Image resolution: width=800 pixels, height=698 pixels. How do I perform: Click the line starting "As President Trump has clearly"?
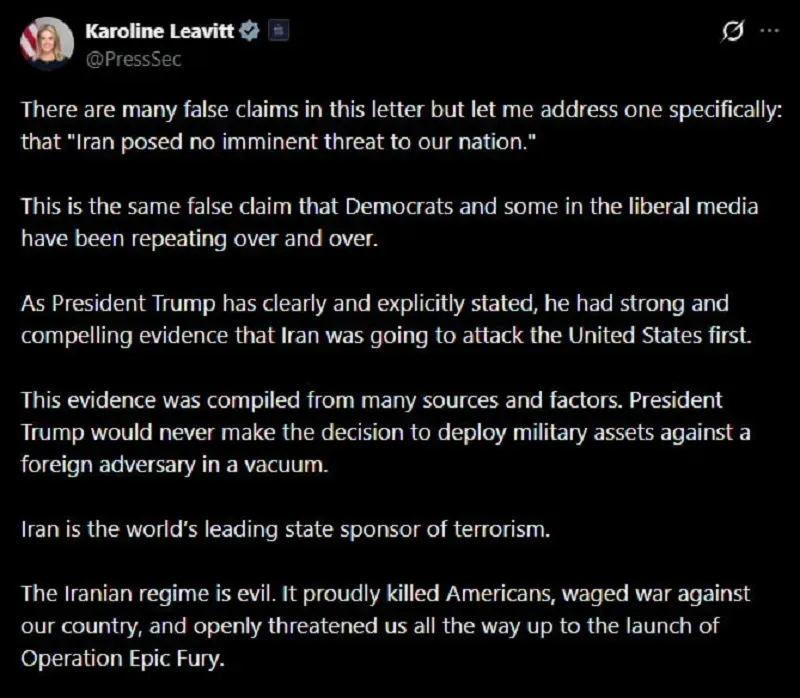click(375, 304)
